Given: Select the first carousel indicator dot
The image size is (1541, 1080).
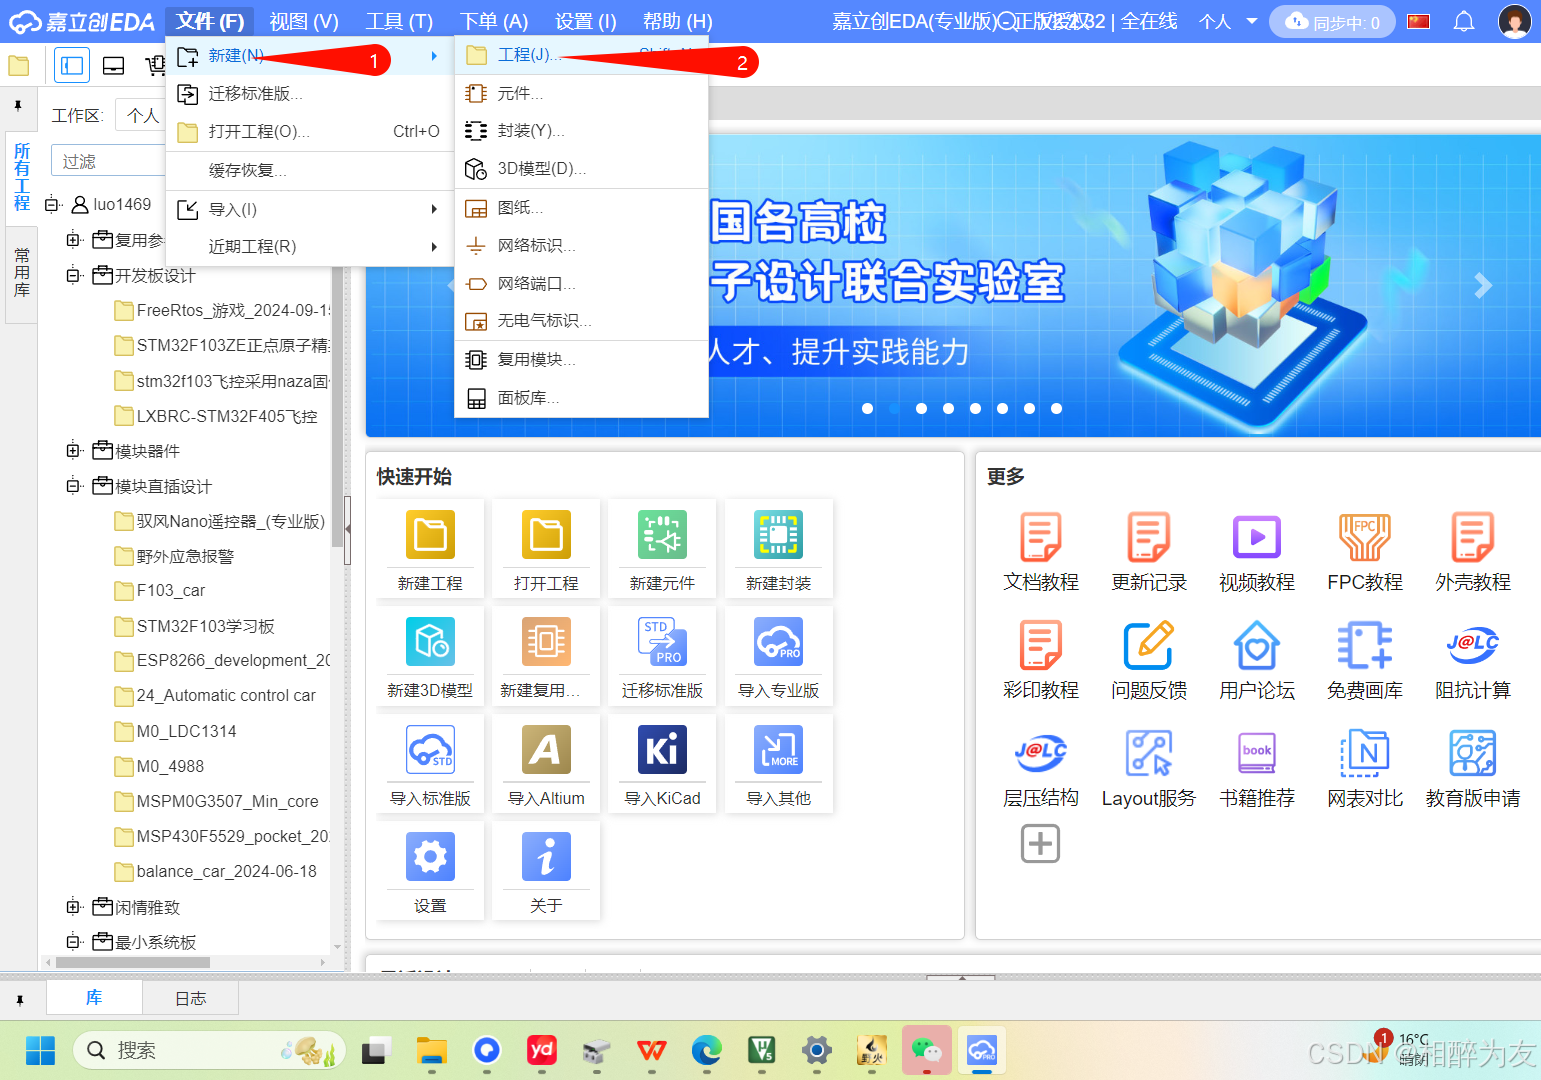Looking at the screenshot, I should click(867, 408).
